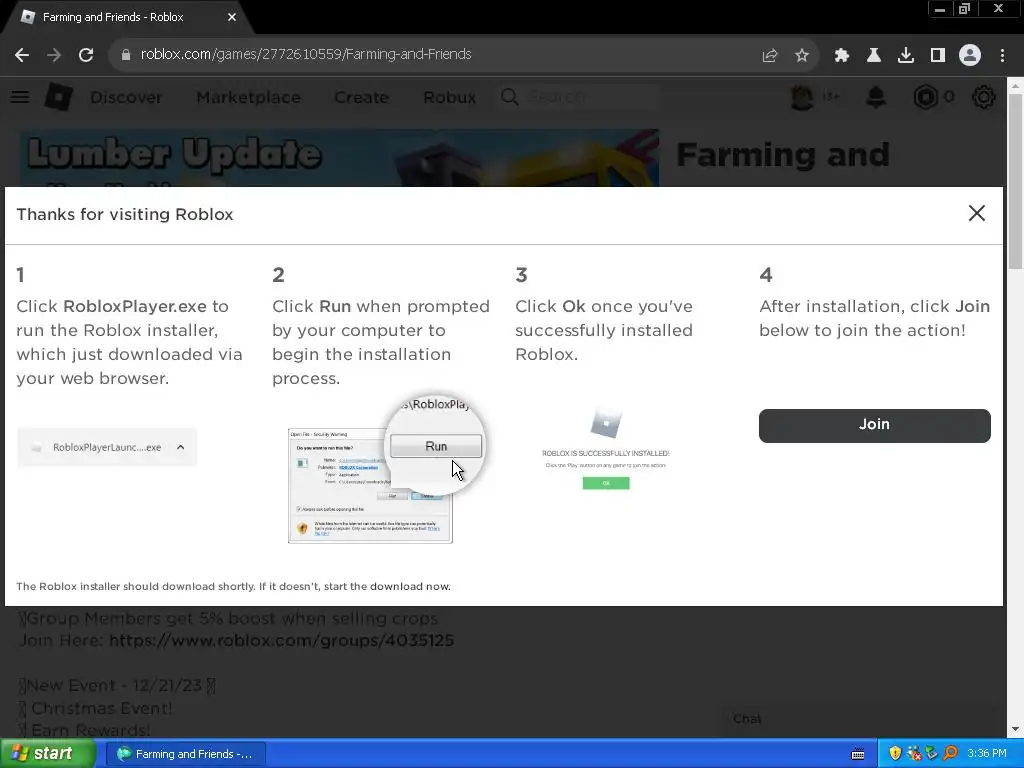The width and height of the screenshot is (1024, 768).
Task: Click the 'Christmas Event!' description line
Action: pyautogui.click(x=101, y=708)
